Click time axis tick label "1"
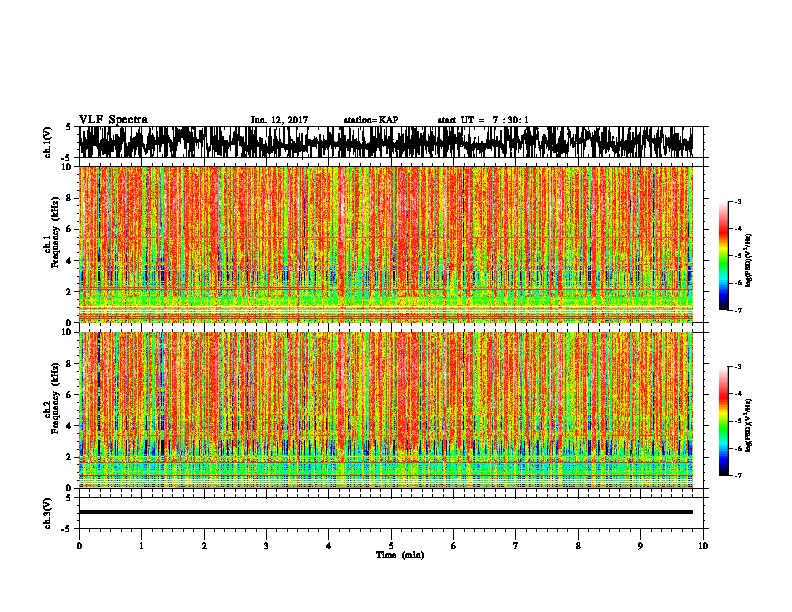 click(141, 546)
